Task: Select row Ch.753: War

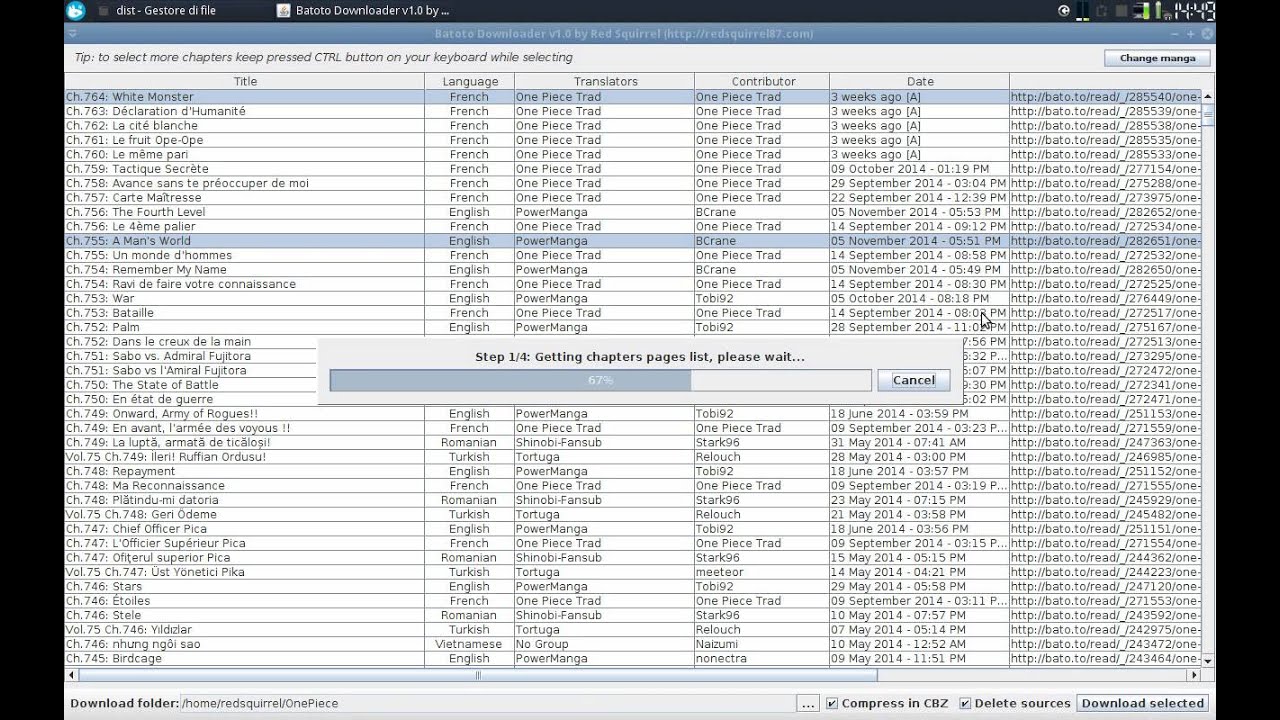Action: tap(633, 298)
